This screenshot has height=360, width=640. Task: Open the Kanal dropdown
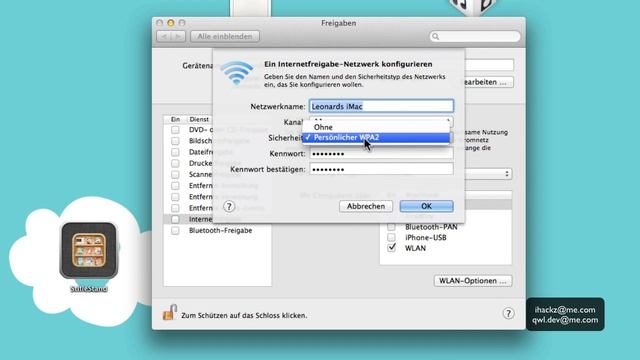[x=381, y=121]
